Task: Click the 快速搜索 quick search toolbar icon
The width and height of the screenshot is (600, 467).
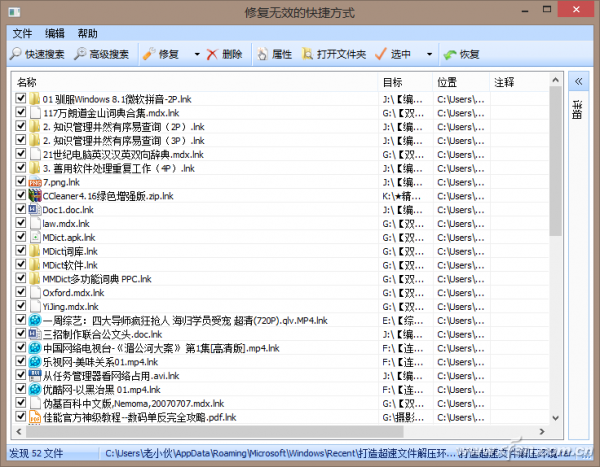Action: click(x=16, y=54)
